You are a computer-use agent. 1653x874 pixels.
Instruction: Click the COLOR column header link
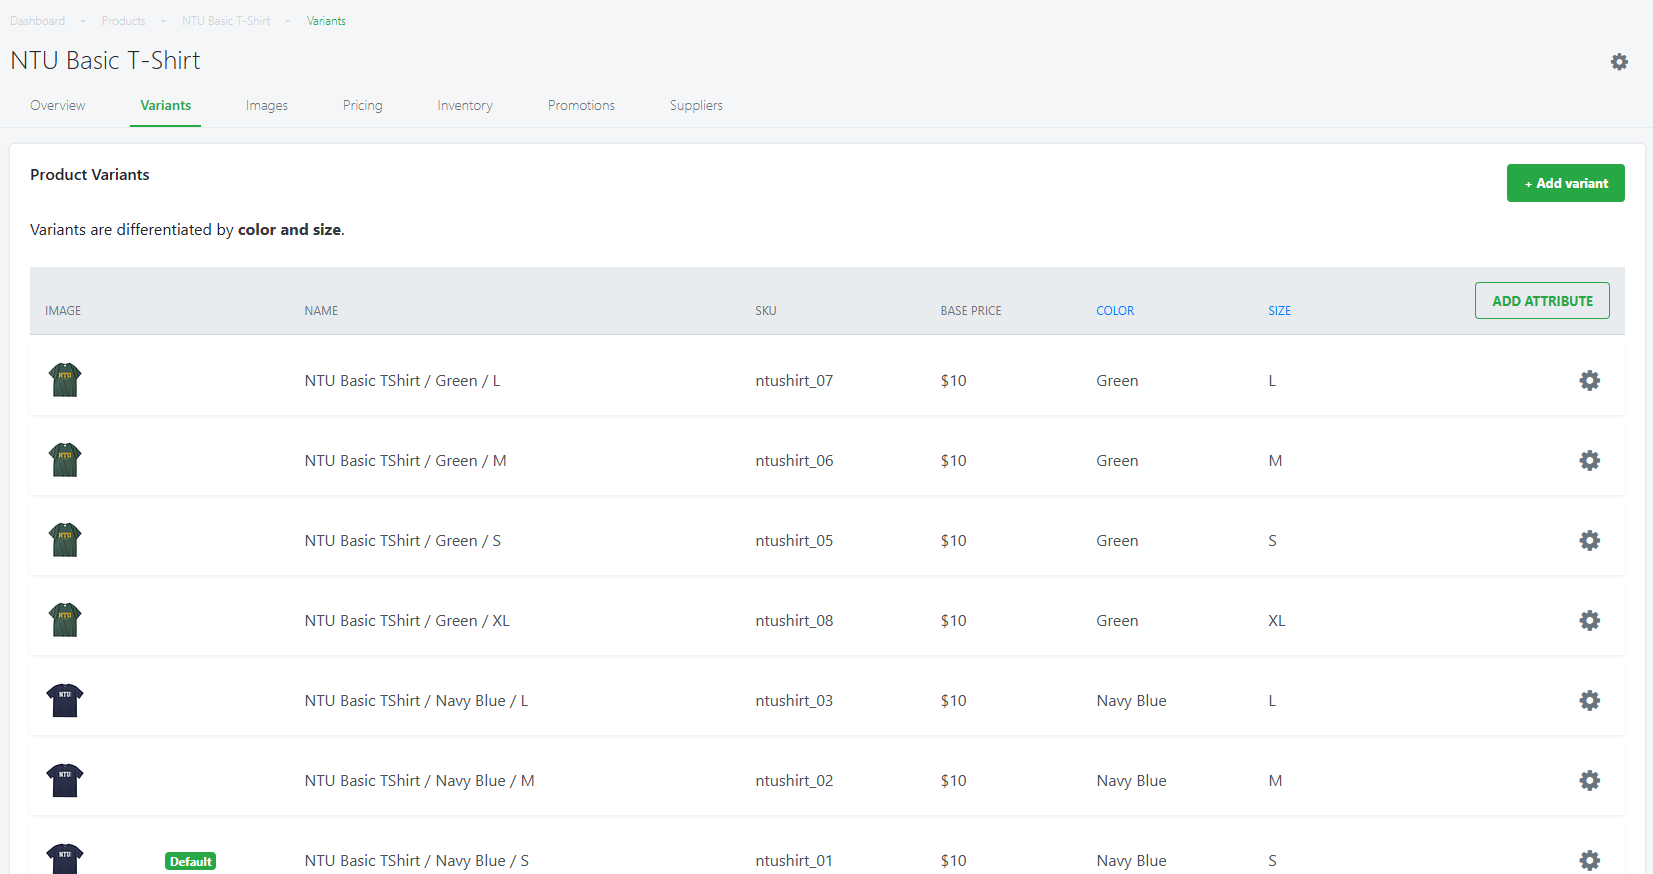(1115, 311)
